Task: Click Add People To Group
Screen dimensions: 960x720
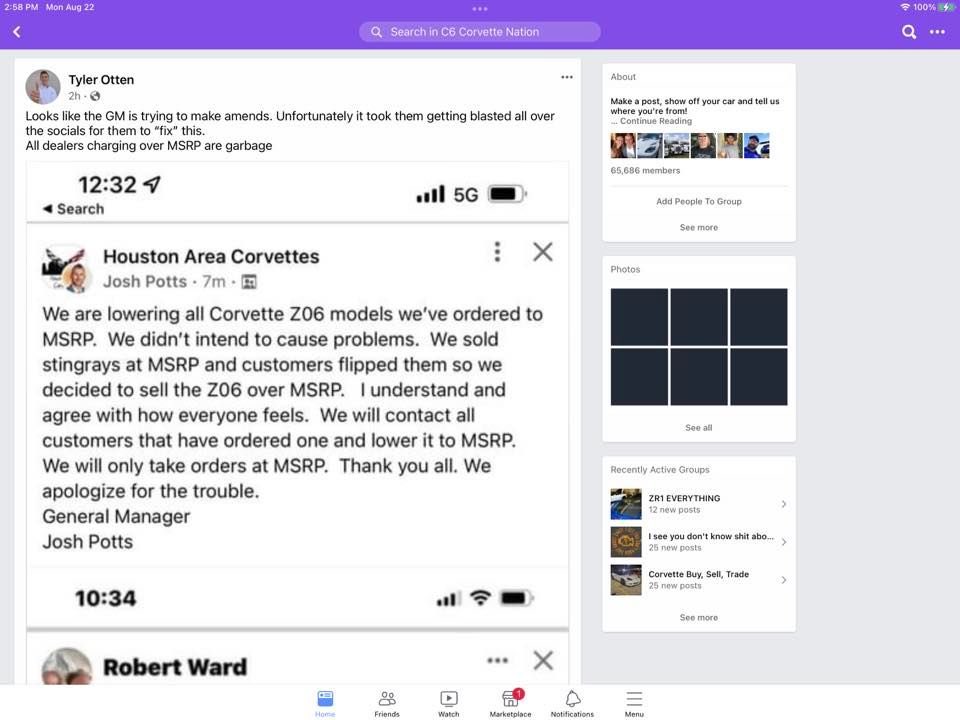Action: click(x=699, y=201)
